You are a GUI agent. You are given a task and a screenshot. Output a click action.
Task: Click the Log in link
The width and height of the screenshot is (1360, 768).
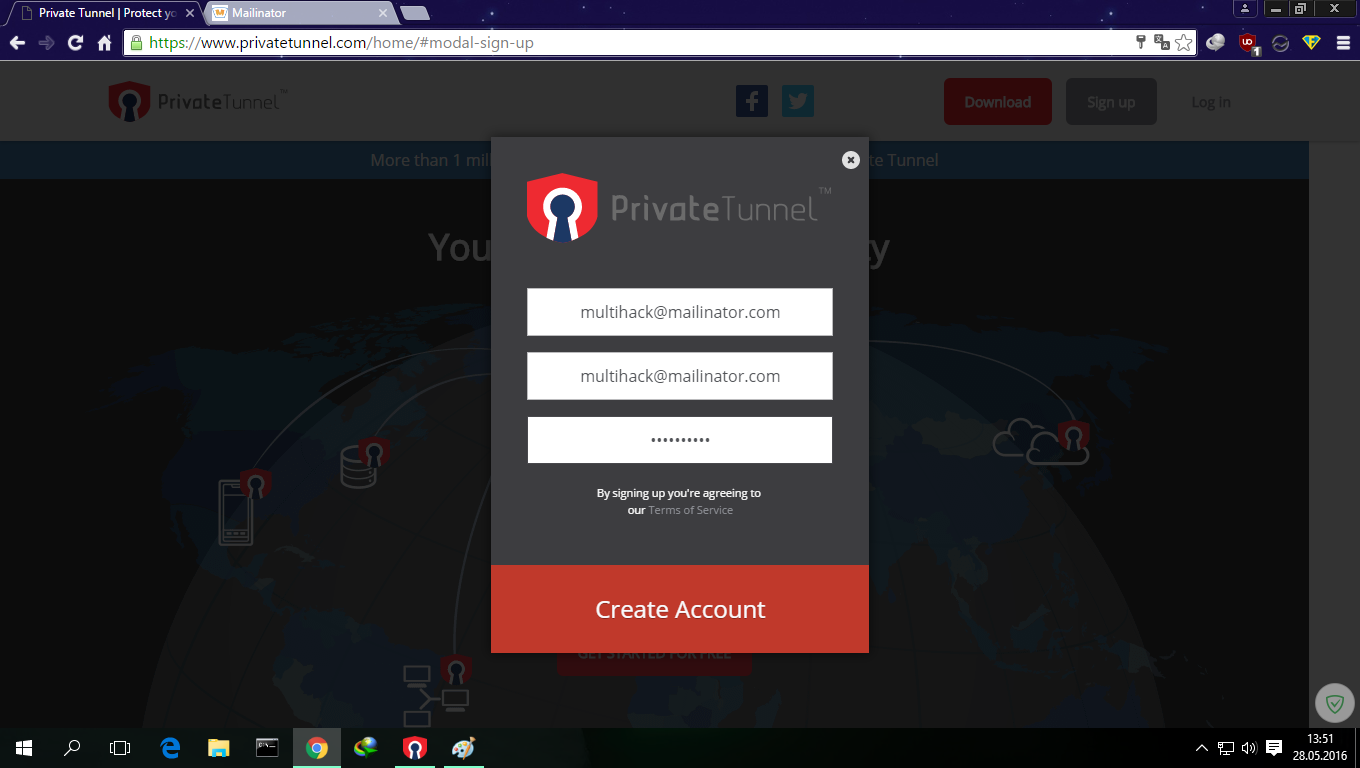tap(1211, 102)
